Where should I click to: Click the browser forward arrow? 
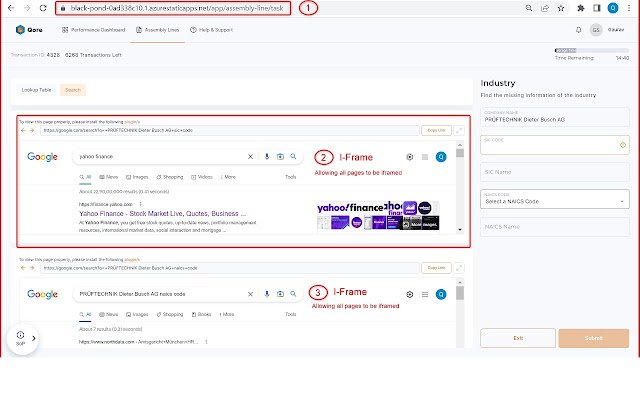click(x=27, y=8)
